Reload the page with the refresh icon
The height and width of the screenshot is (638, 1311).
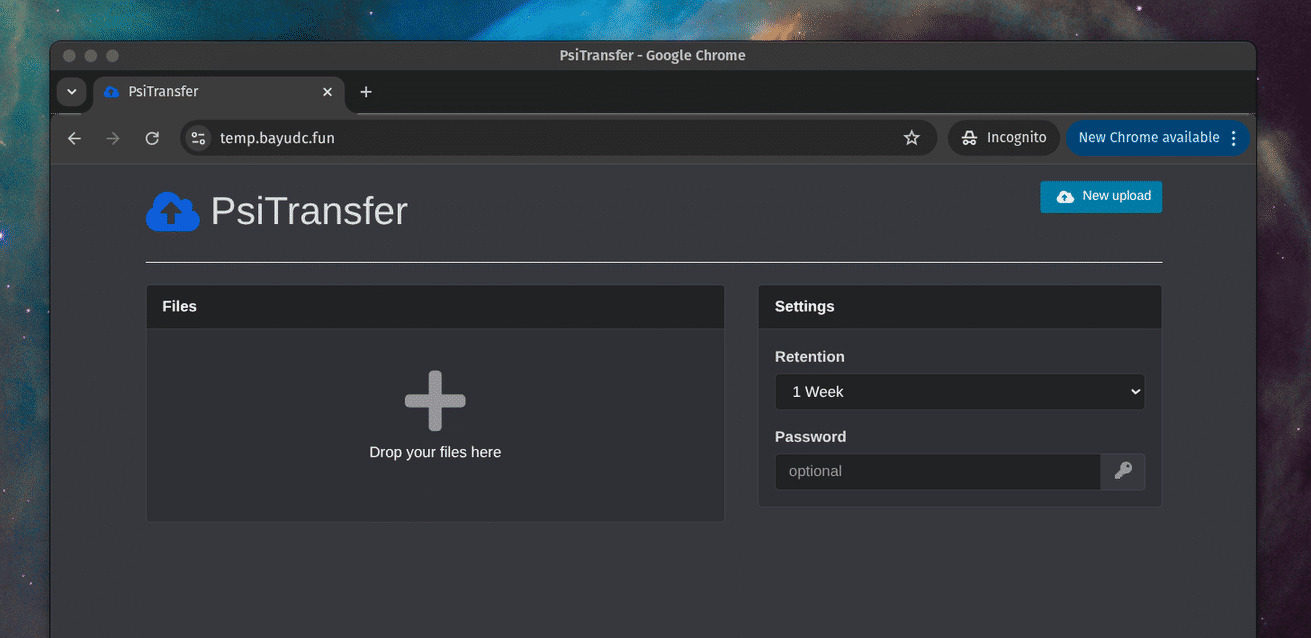tap(152, 138)
